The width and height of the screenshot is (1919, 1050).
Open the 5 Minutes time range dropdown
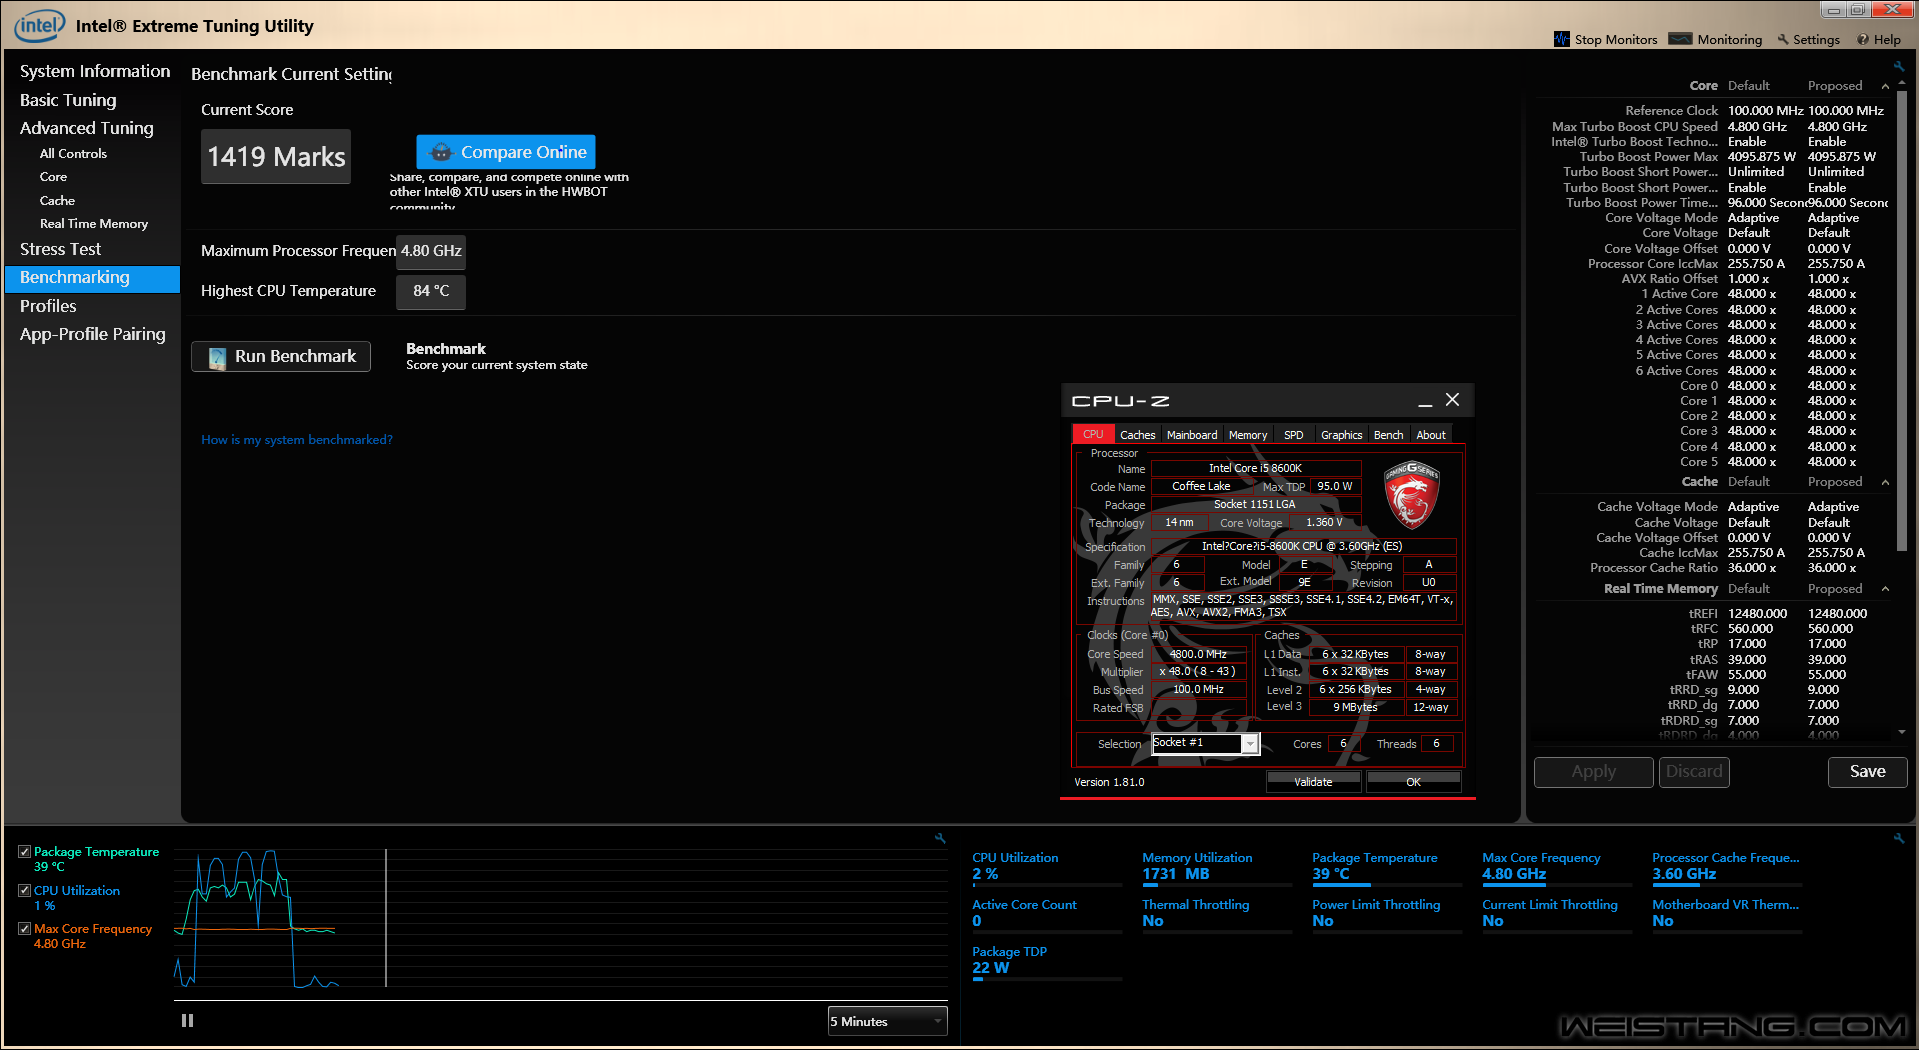click(887, 1021)
